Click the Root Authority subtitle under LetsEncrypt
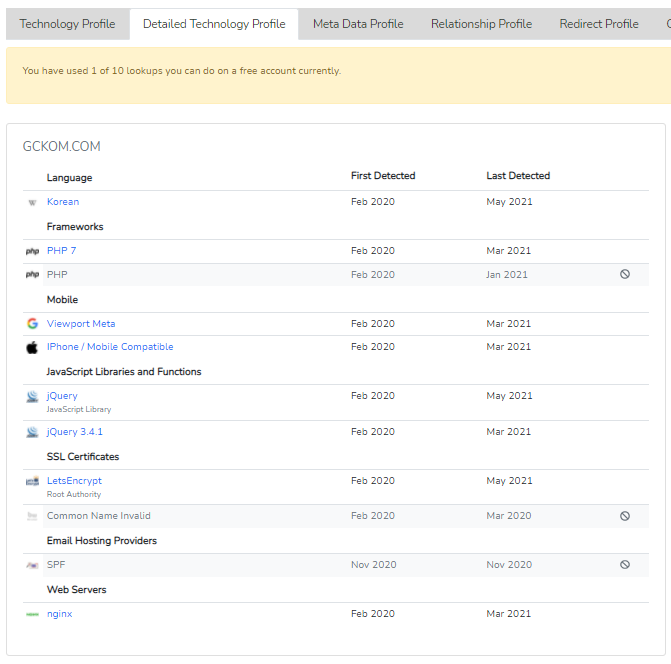This screenshot has width=671, height=664. pos(74,494)
